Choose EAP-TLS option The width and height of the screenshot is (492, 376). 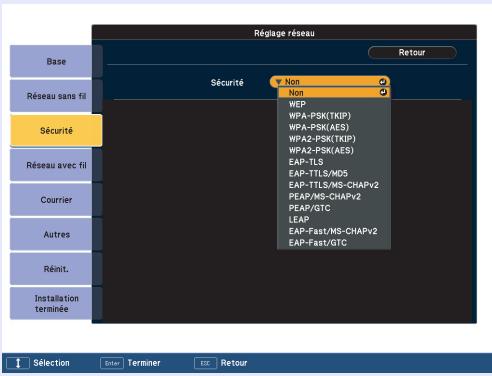[x=334, y=162]
